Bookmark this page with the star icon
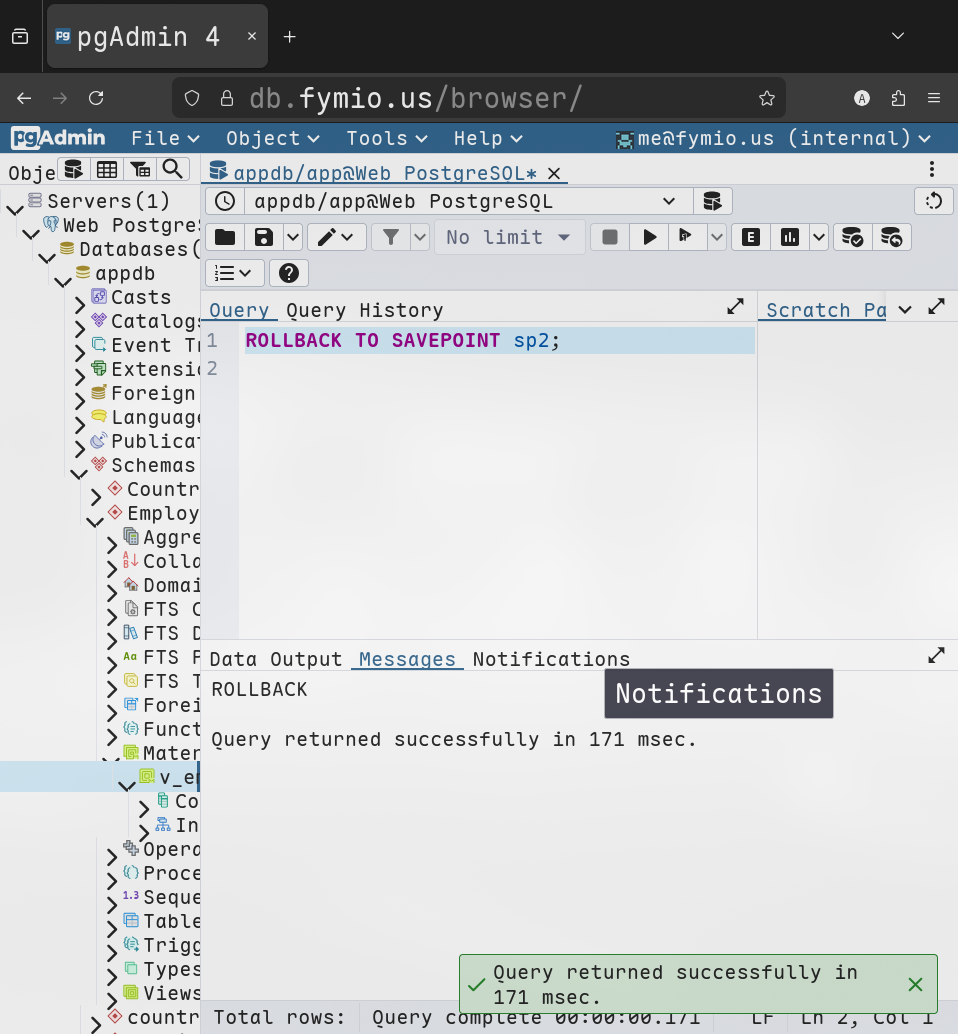The width and height of the screenshot is (958, 1034). (x=767, y=98)
